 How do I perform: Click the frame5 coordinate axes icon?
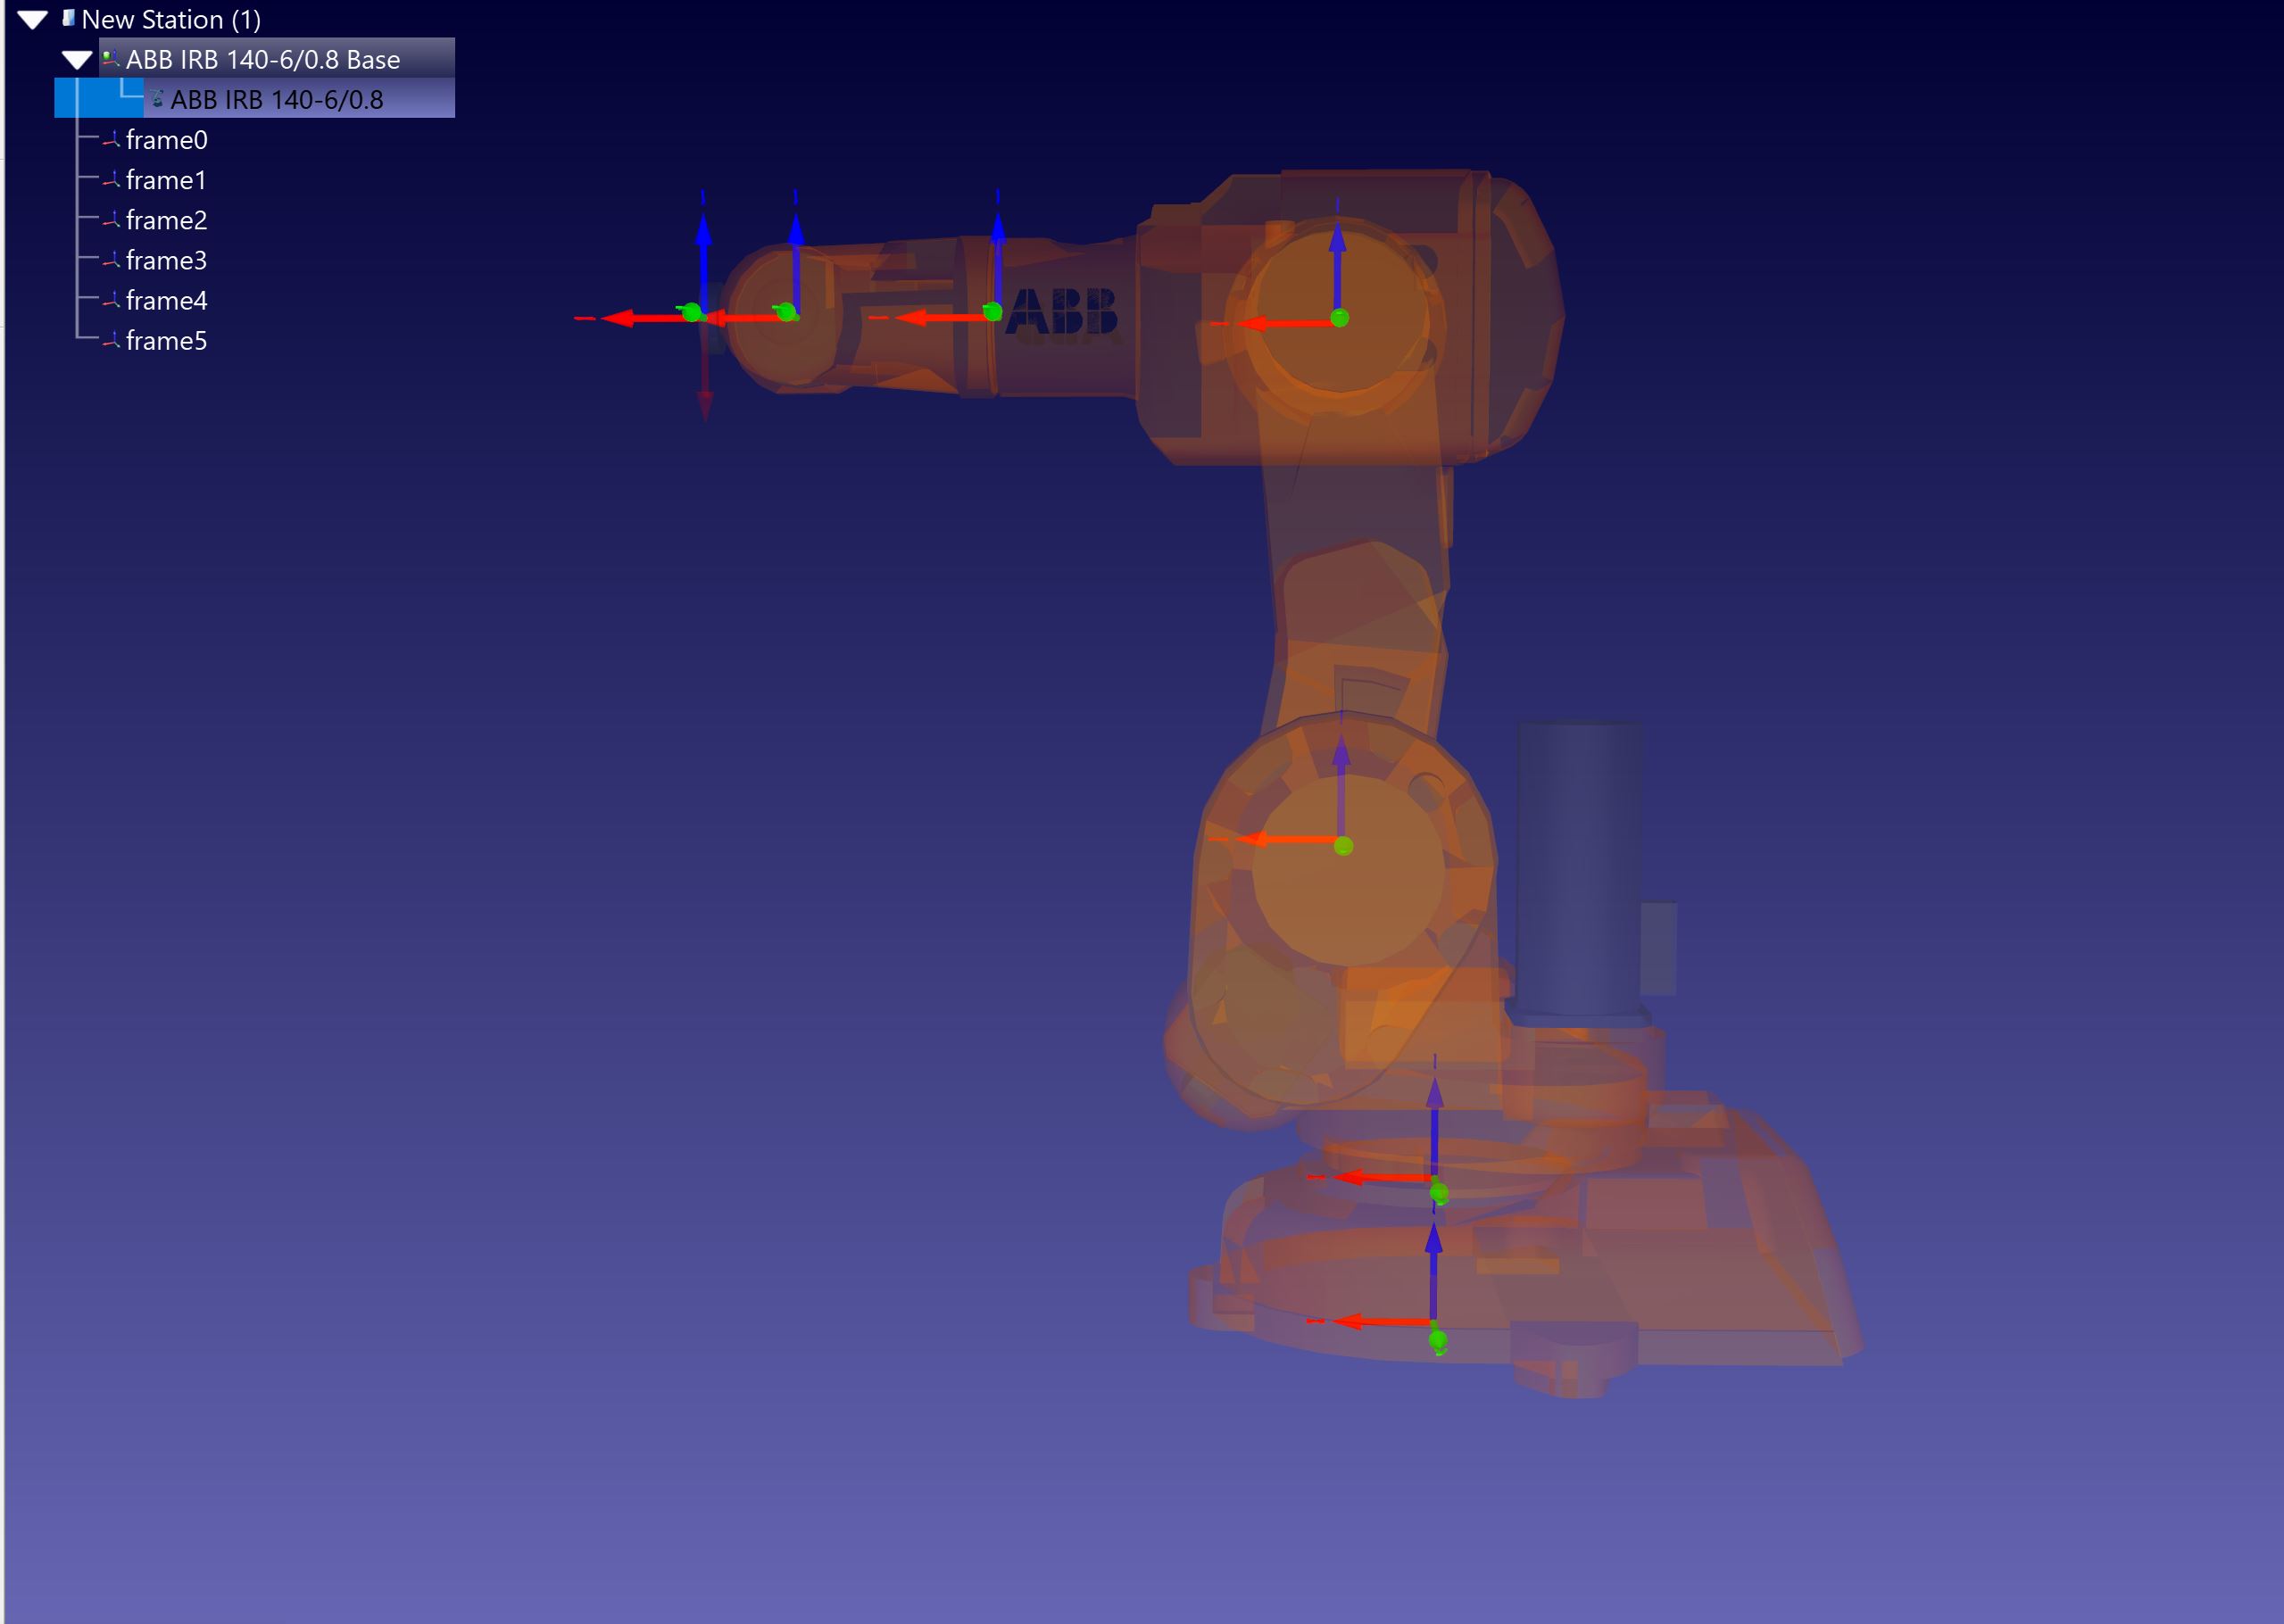[x=111, y=341]
